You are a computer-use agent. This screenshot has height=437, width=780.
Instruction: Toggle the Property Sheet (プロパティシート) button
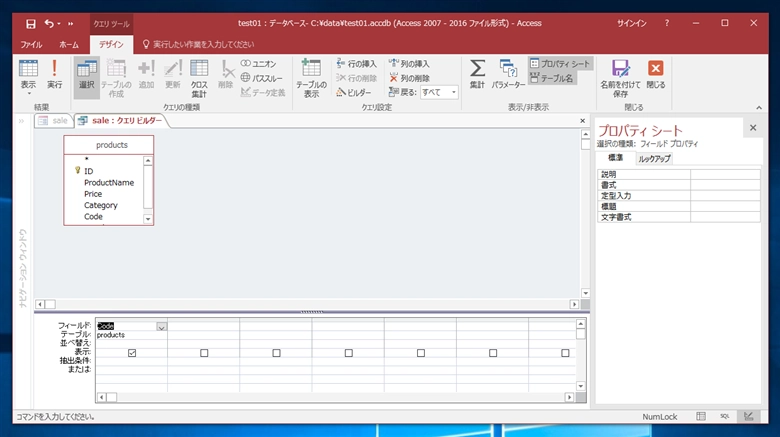560,64
